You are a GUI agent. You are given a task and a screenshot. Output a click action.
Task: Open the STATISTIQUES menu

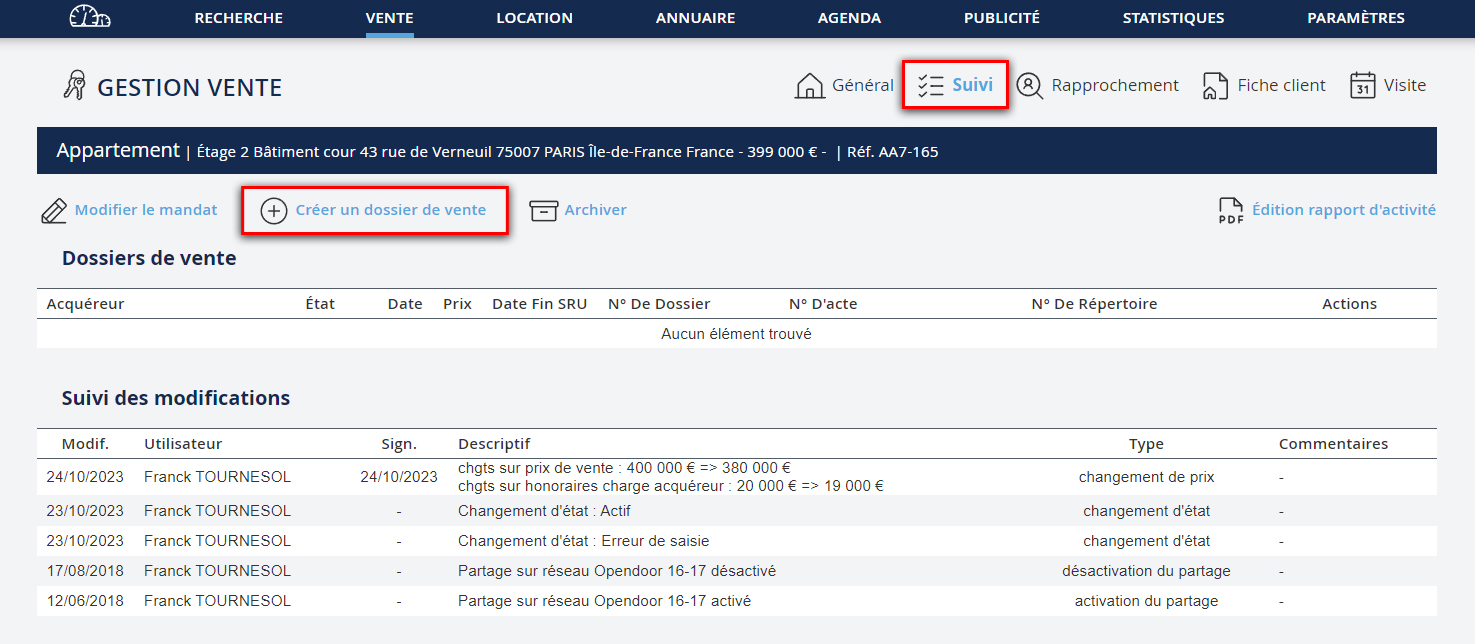pyautogui.click(x=1173, y=18)
